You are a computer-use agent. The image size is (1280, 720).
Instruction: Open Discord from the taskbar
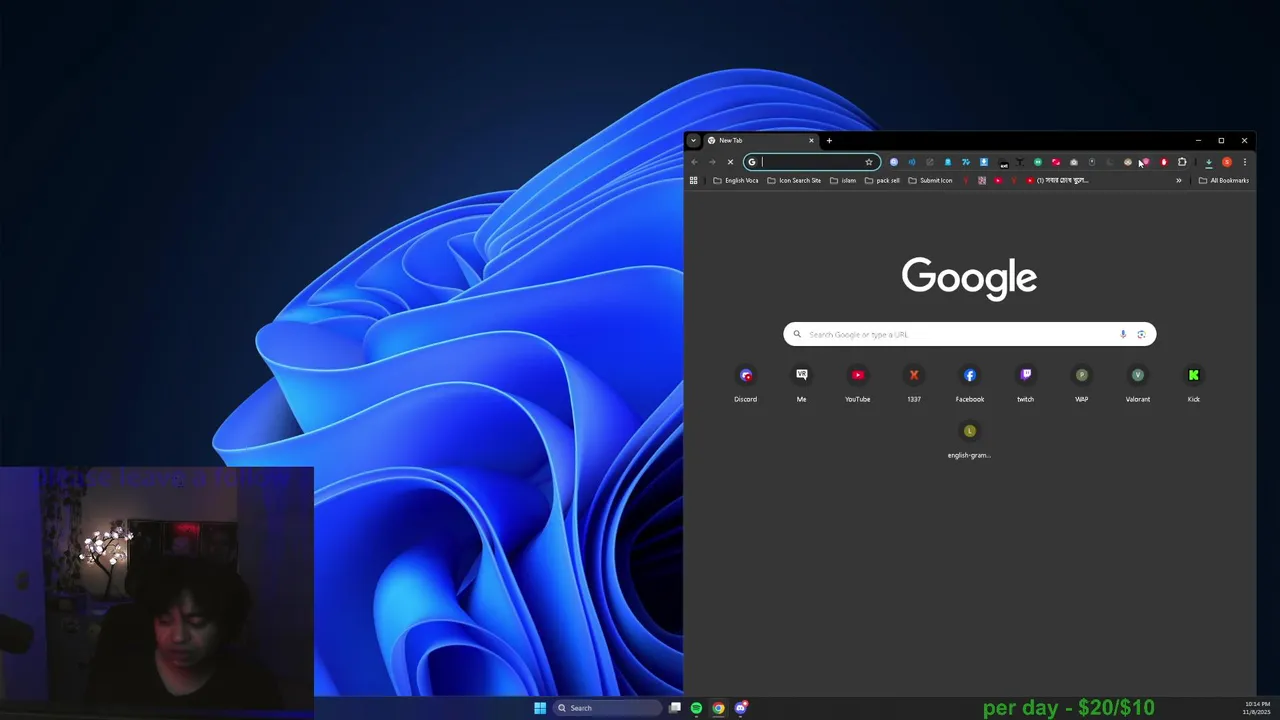(740, 708)
